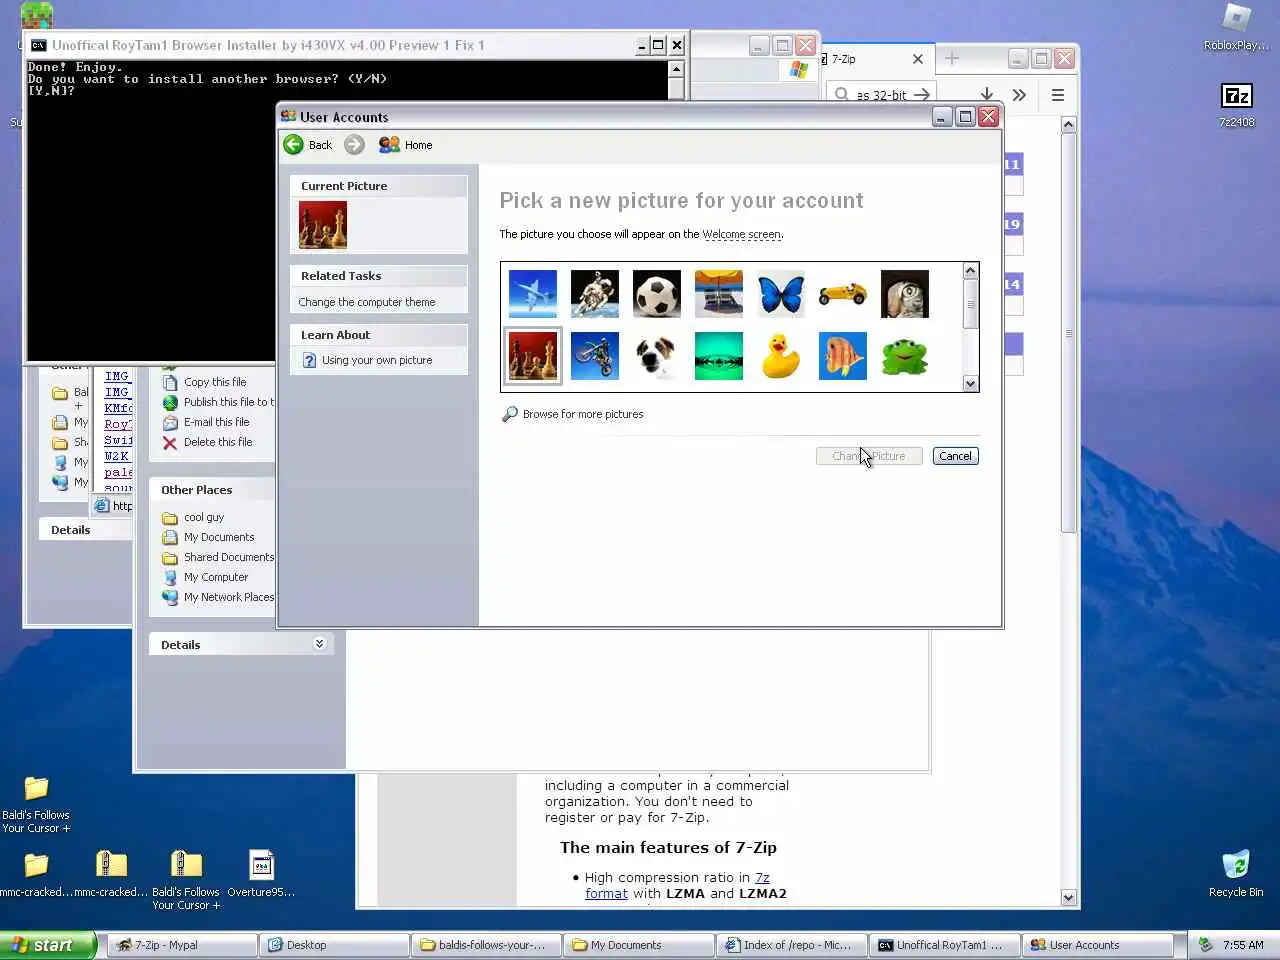Choose the blue butterfly picture
The width and height of the screenshot is (1280, 960).
(x=781, y=294)
